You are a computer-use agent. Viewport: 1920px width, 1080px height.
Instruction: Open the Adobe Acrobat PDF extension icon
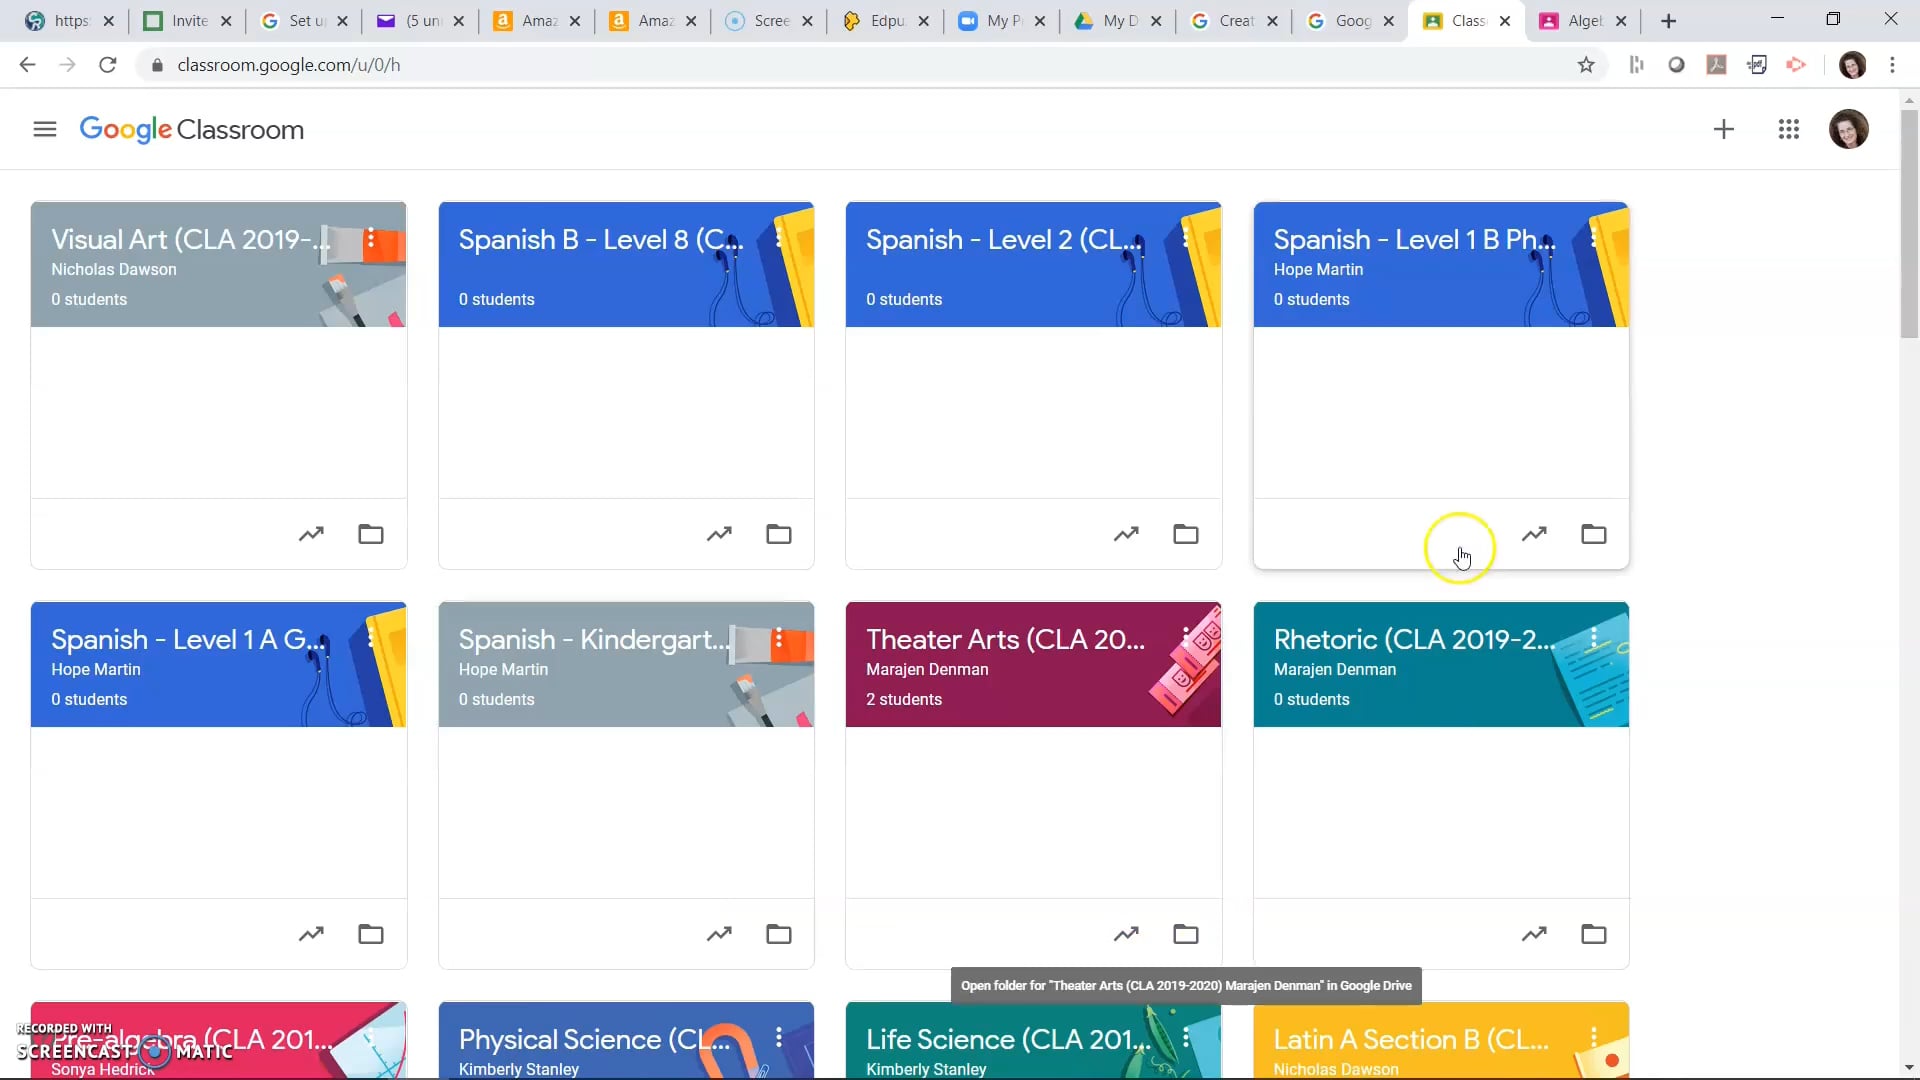[x=1717, y=65]
